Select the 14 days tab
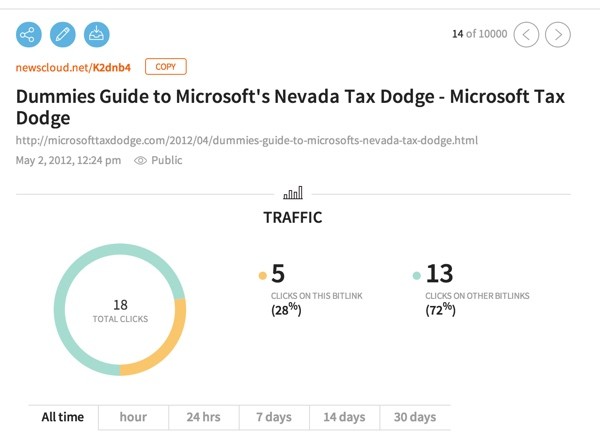600x434 pixels. pyautogui.click(x=344, y=417)
